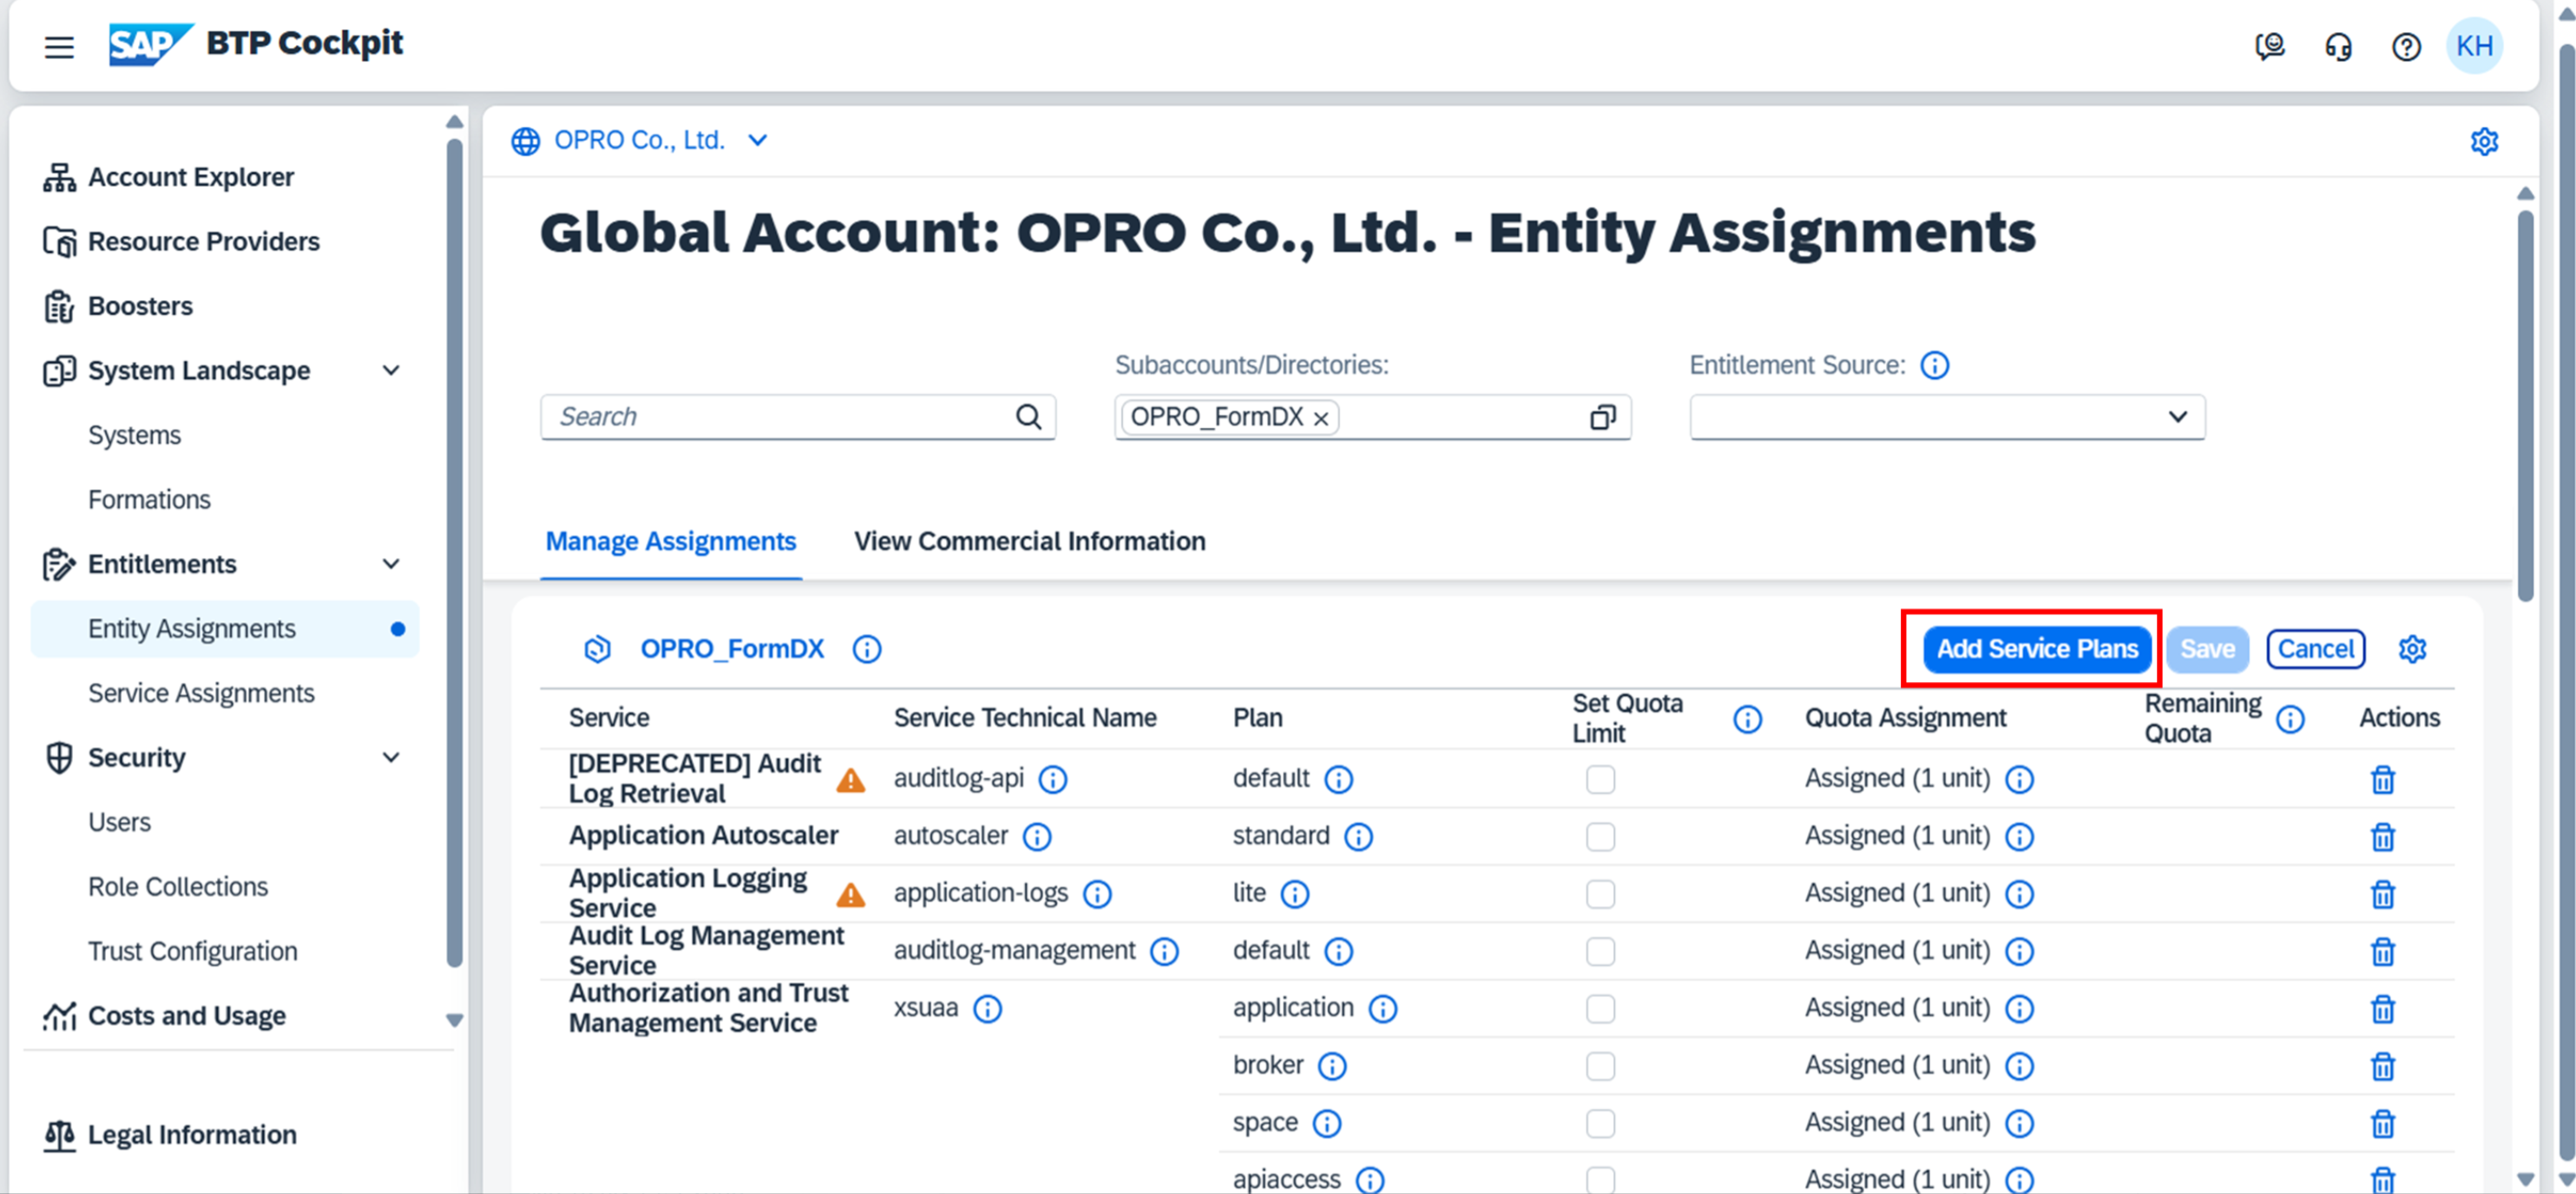Click the Add Service Plans button
This screenshot has width=2576, height=1194.
coord(2036,649)
